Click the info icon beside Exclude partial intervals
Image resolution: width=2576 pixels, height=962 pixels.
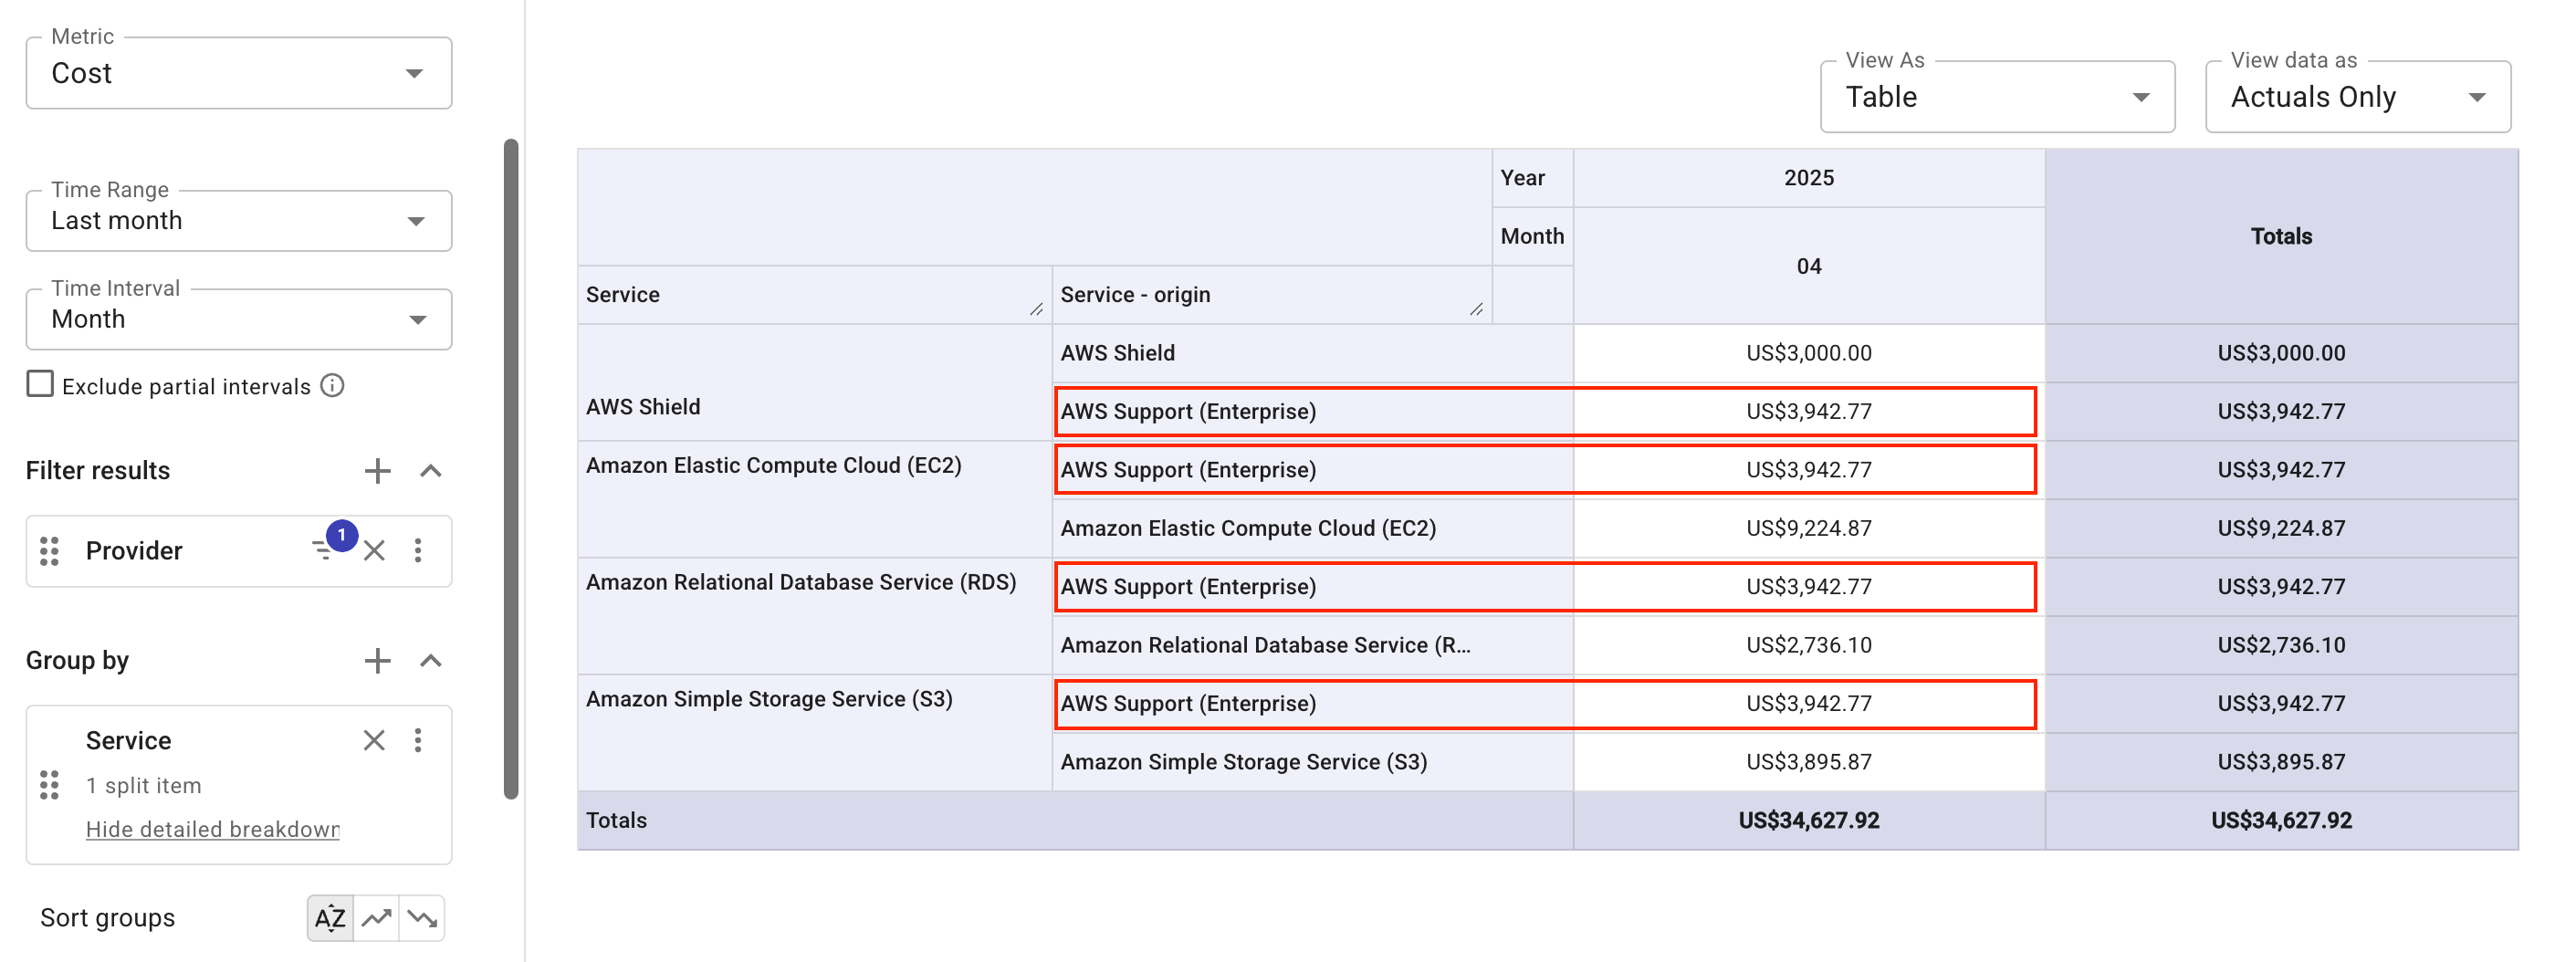[334, 385]
